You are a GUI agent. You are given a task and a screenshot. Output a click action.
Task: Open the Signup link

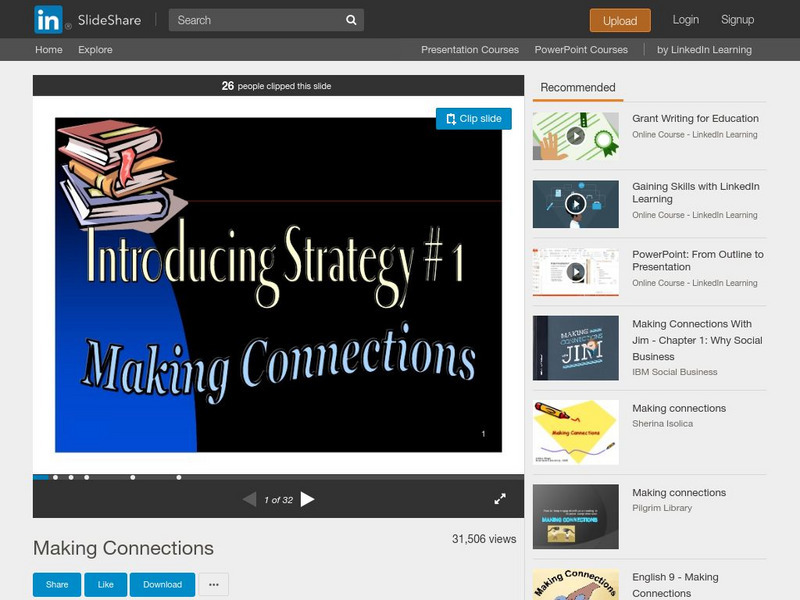737,20
